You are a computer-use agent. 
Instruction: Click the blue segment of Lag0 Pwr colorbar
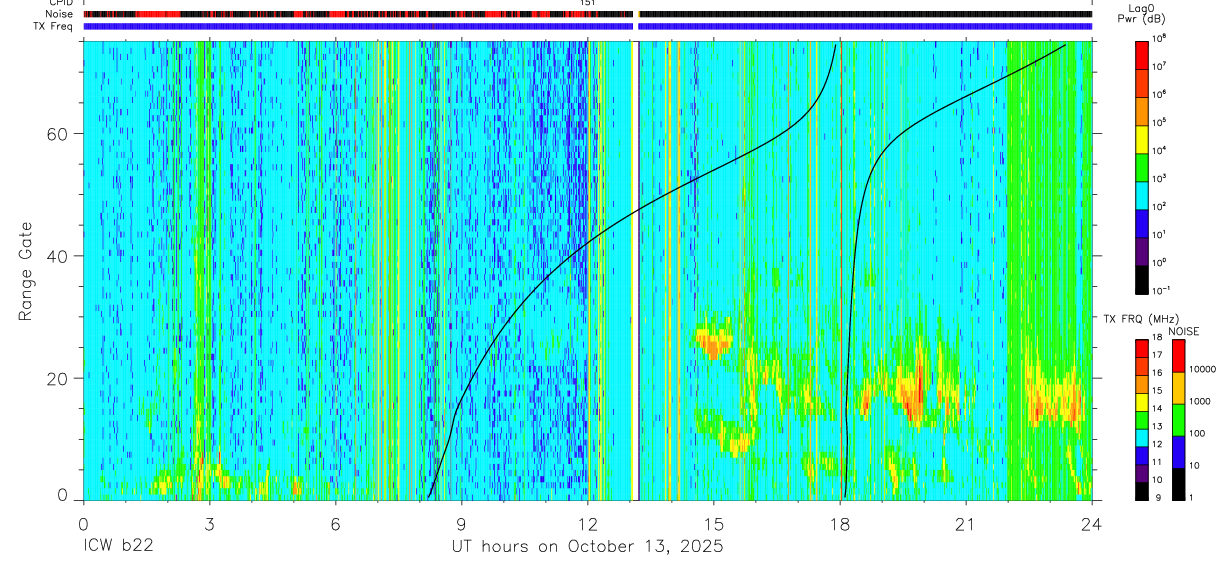point(1141,222)
